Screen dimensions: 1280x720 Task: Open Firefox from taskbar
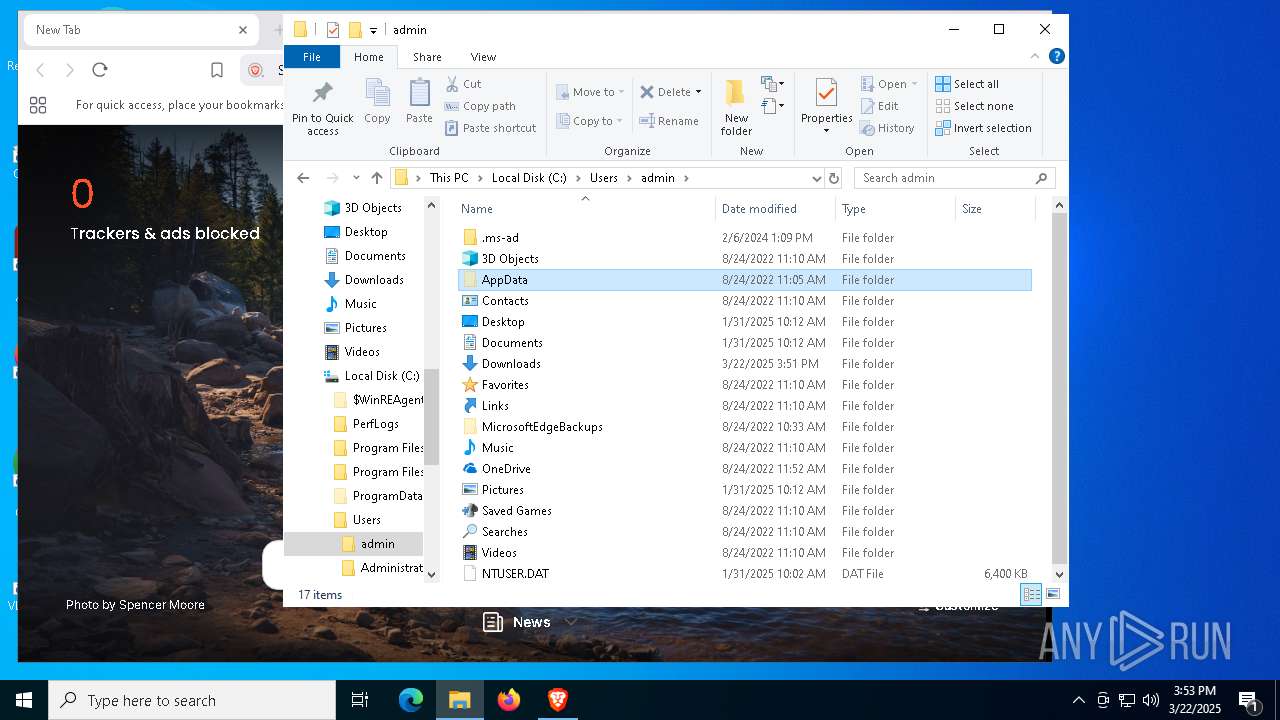509,700
